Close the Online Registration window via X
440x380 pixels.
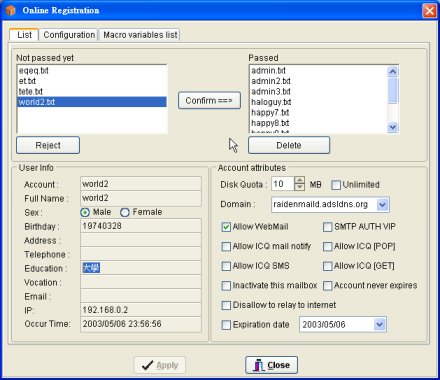(429, 11)
